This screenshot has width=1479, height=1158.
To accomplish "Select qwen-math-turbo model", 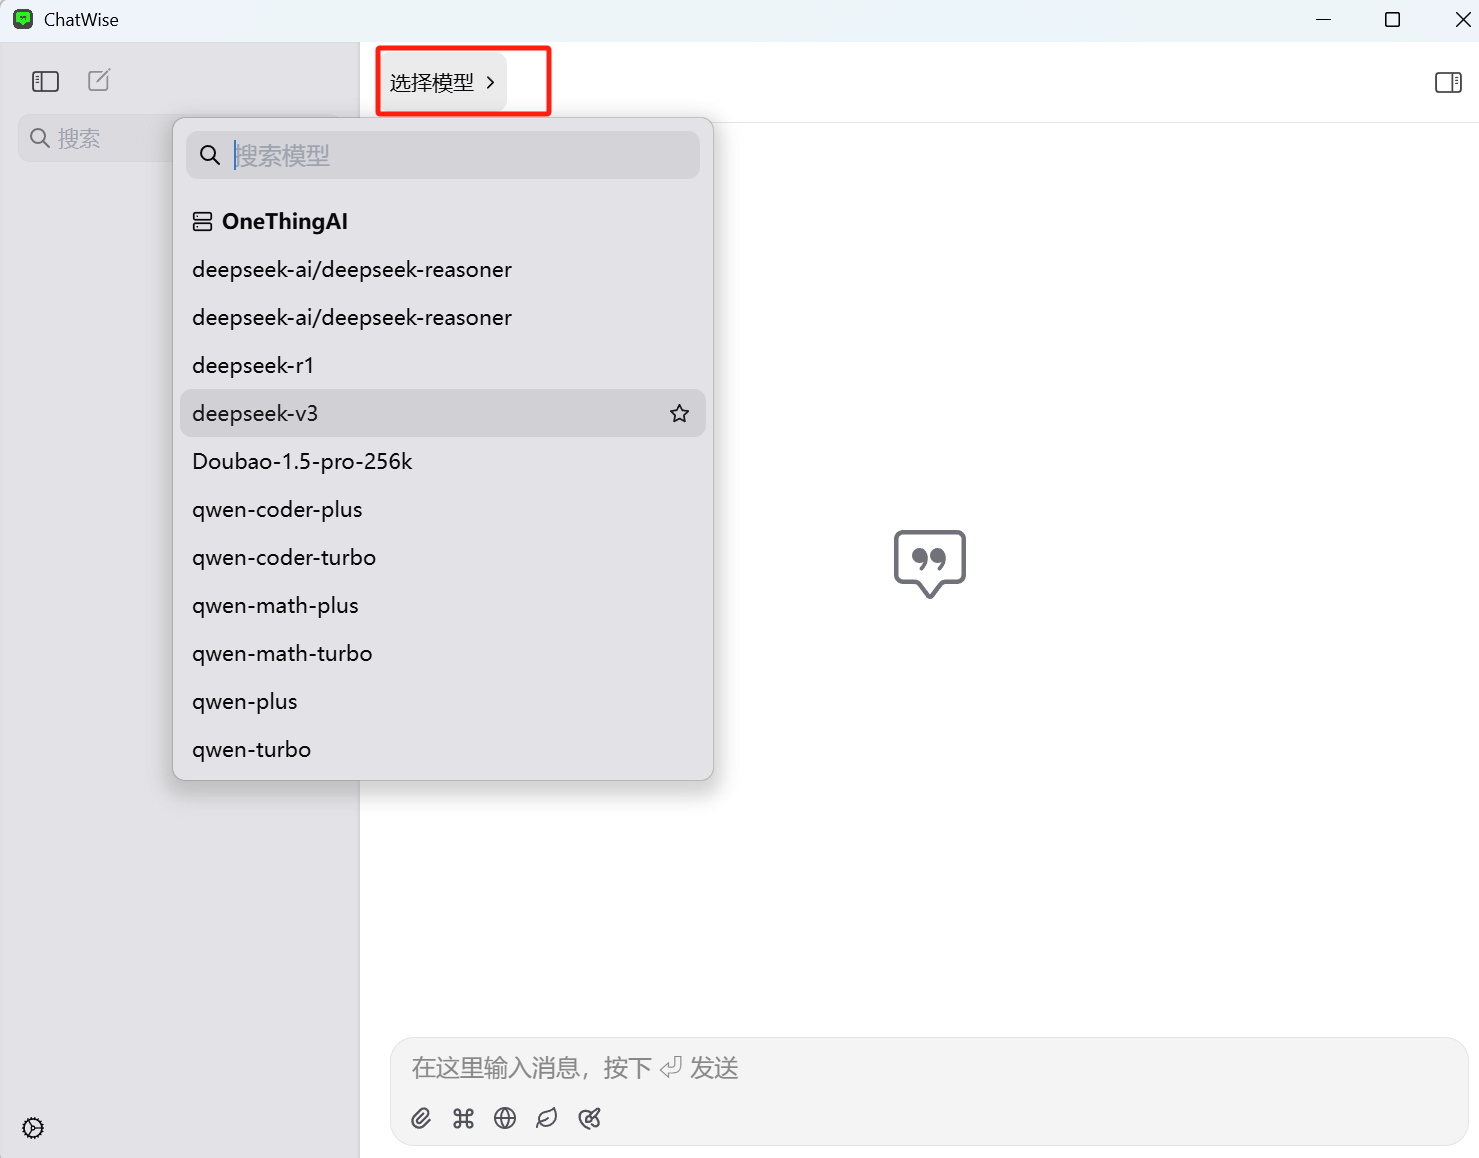I will point(443,653).
